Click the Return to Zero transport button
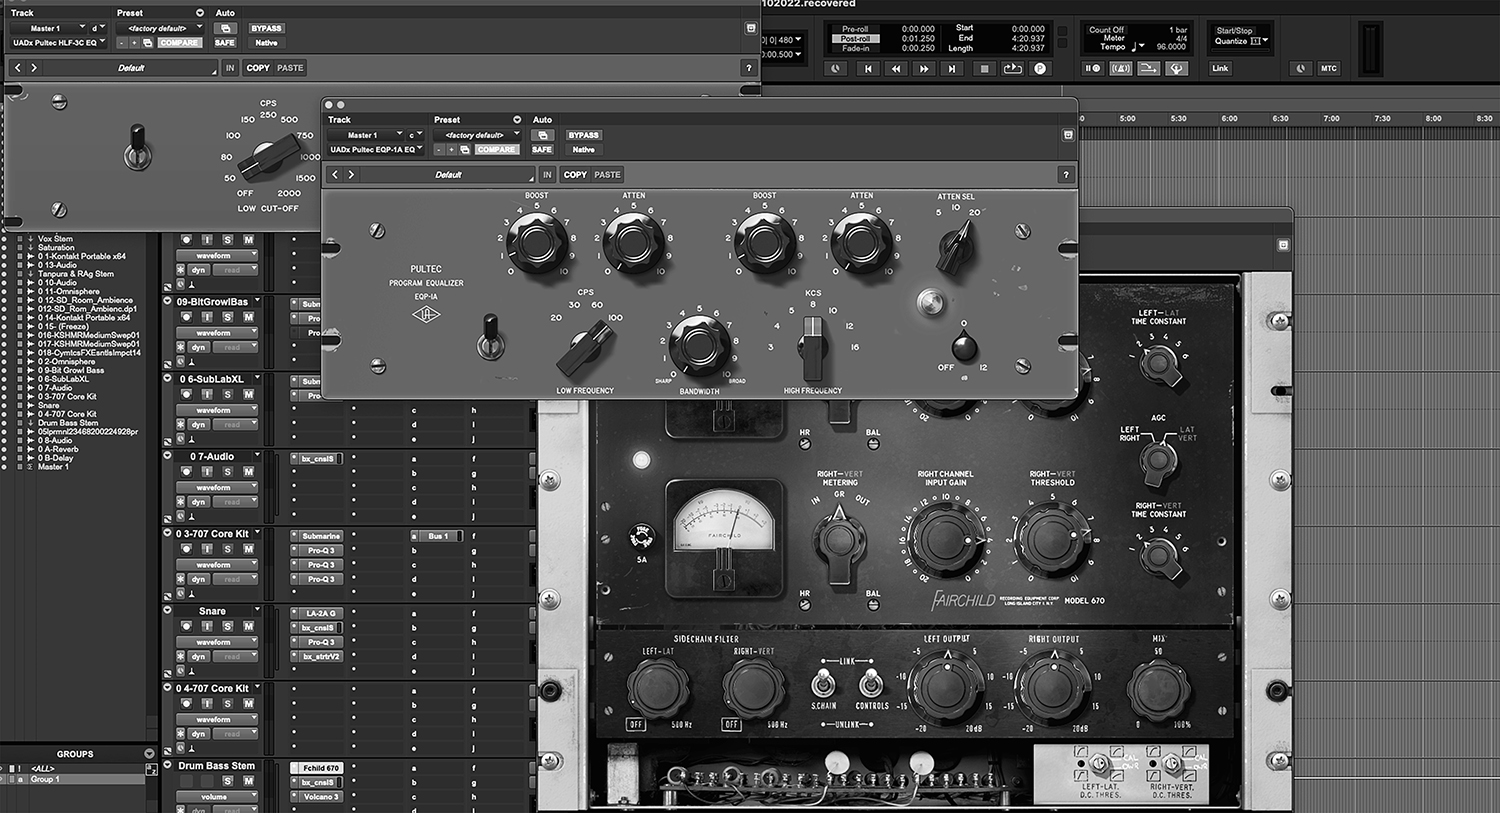1500x813 pixels. pyautogui.click(x=867, y=69)
